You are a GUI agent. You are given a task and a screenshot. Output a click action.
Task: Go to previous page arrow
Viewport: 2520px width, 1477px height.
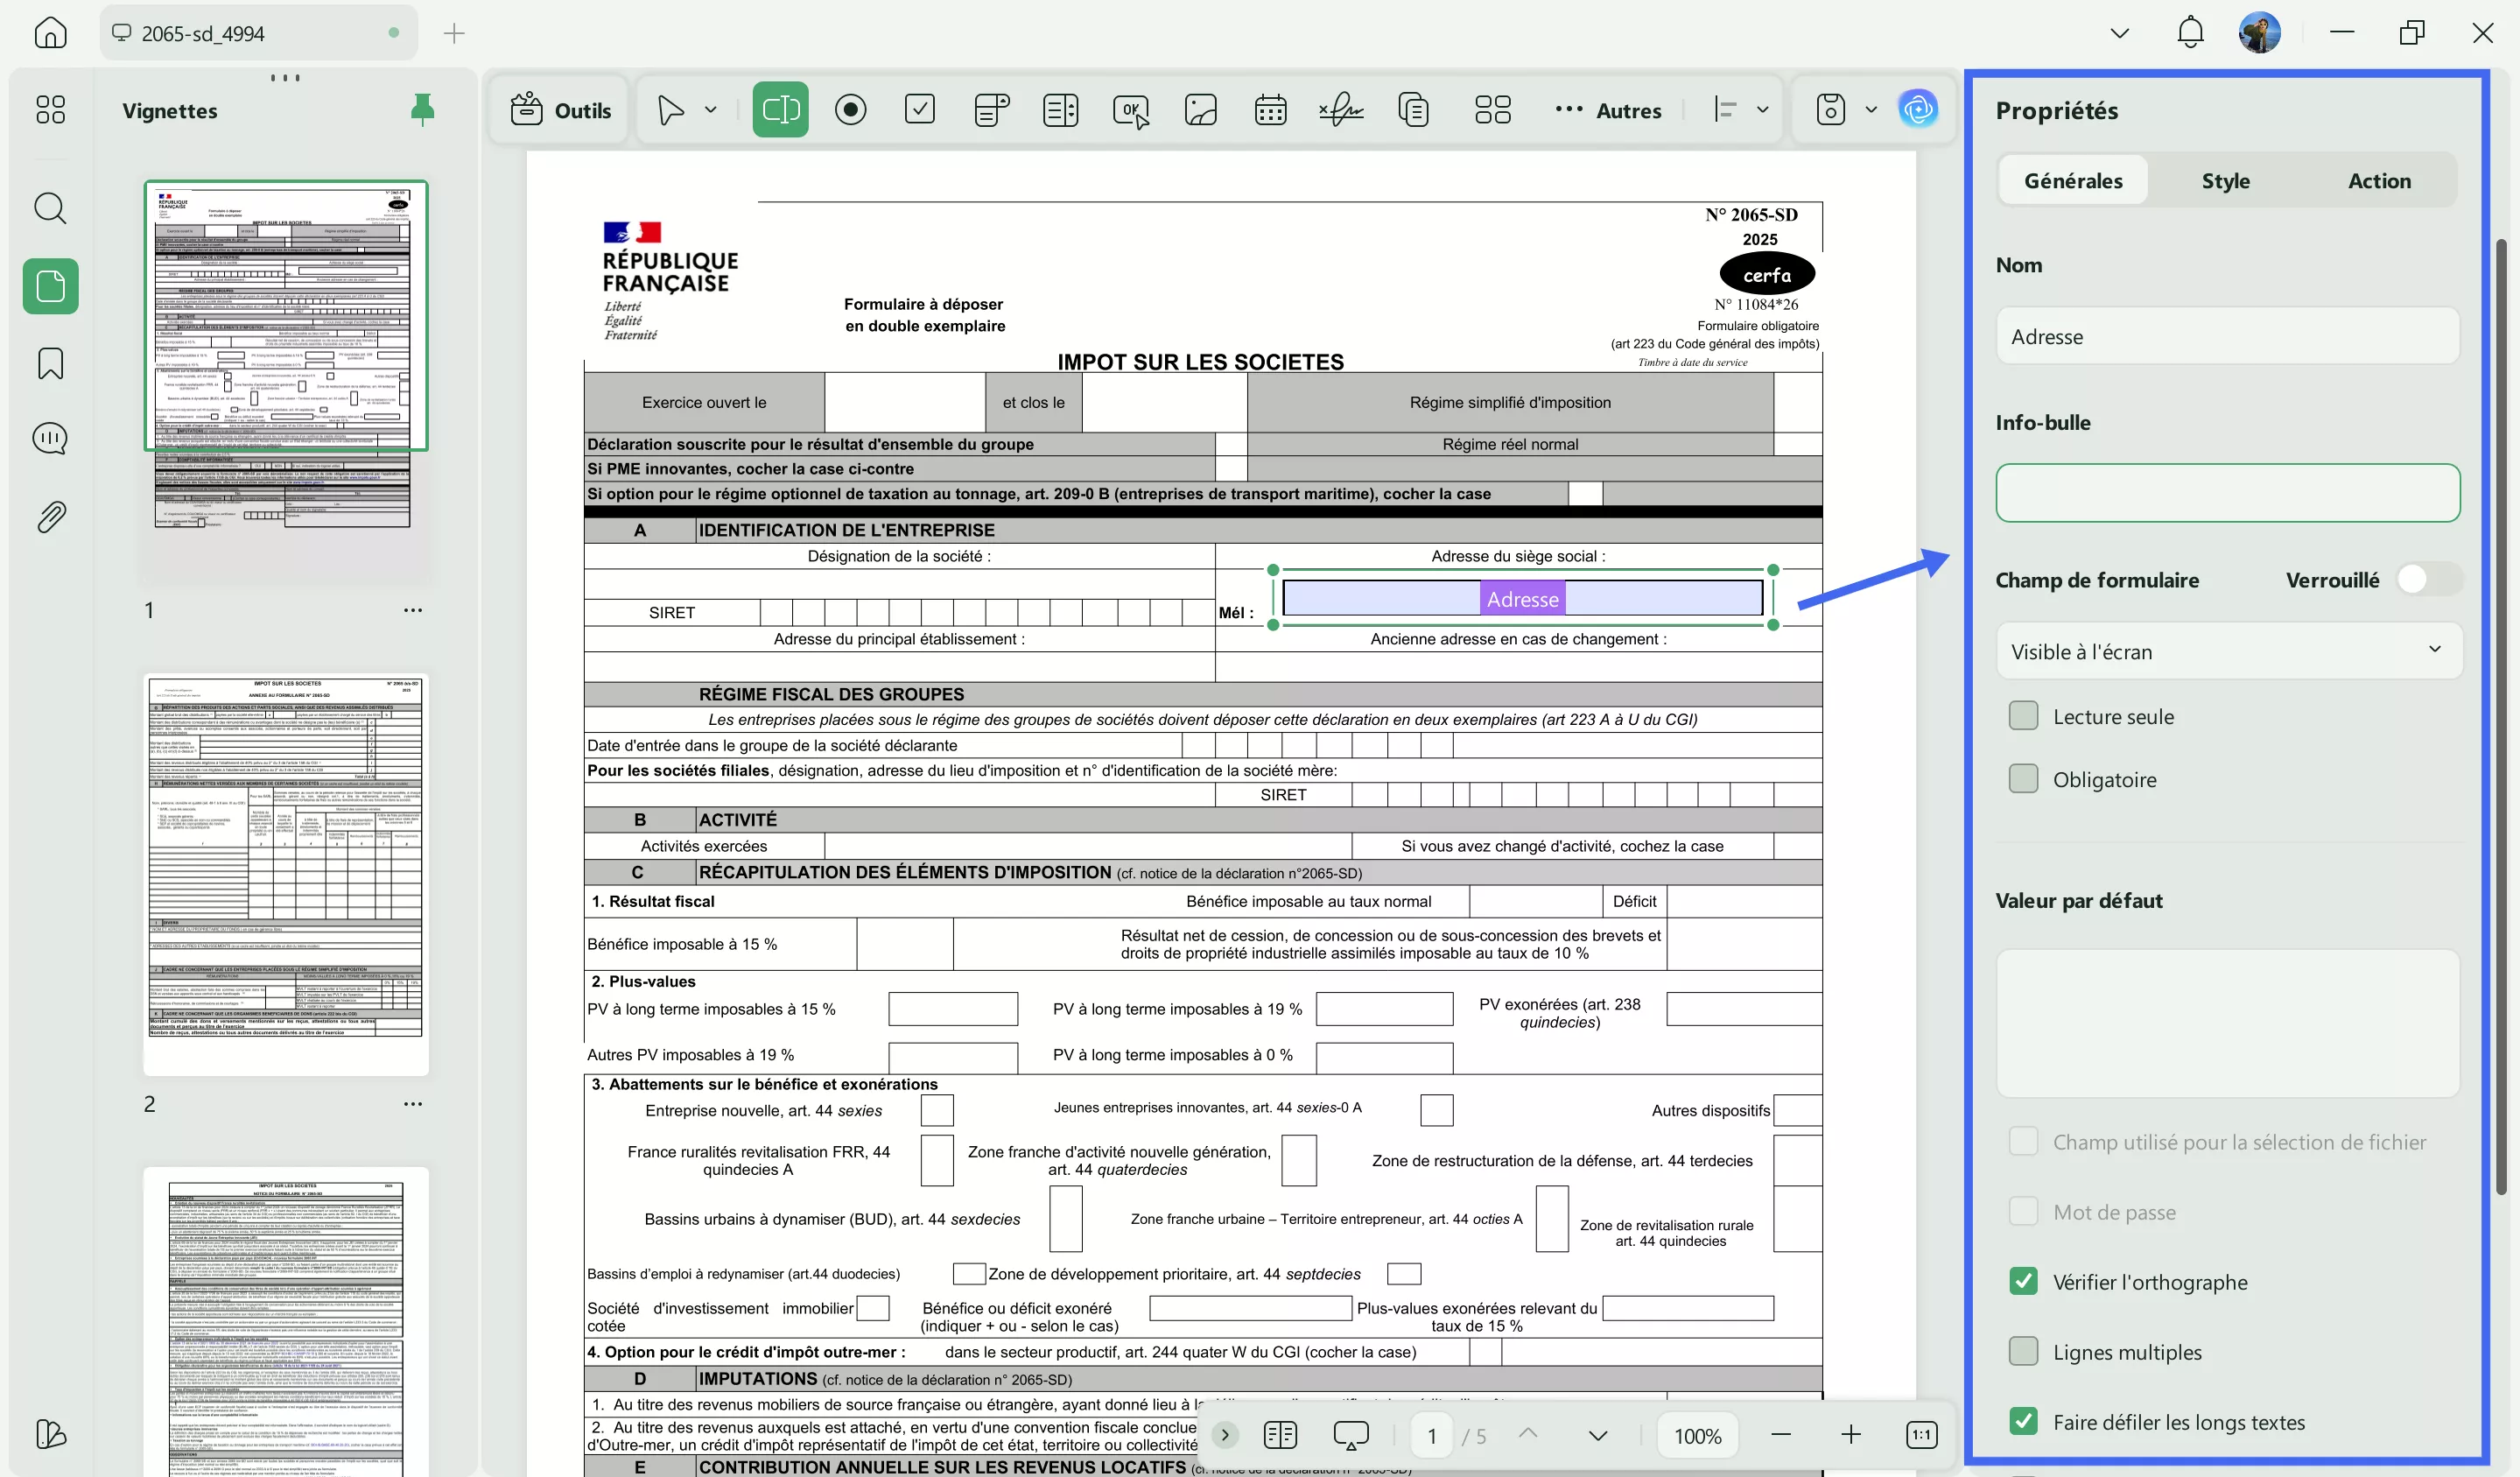pos(1527,1434)
